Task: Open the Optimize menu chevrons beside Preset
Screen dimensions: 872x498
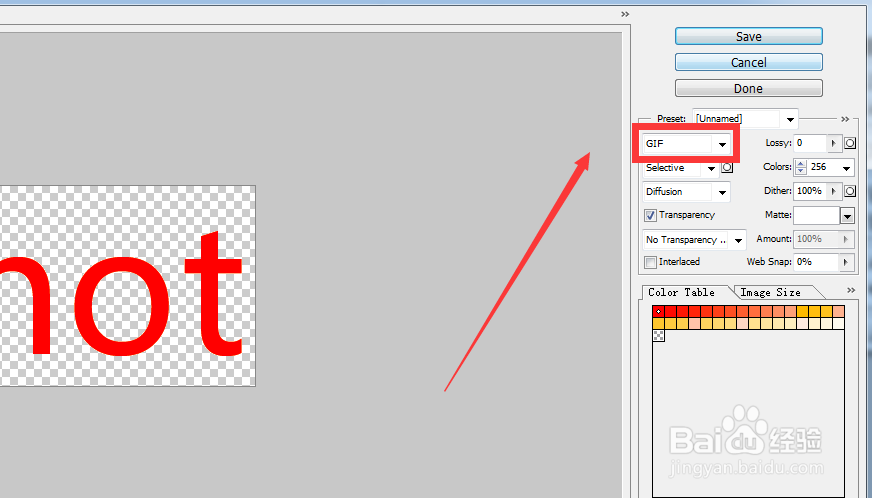Action: pos(845,119)
